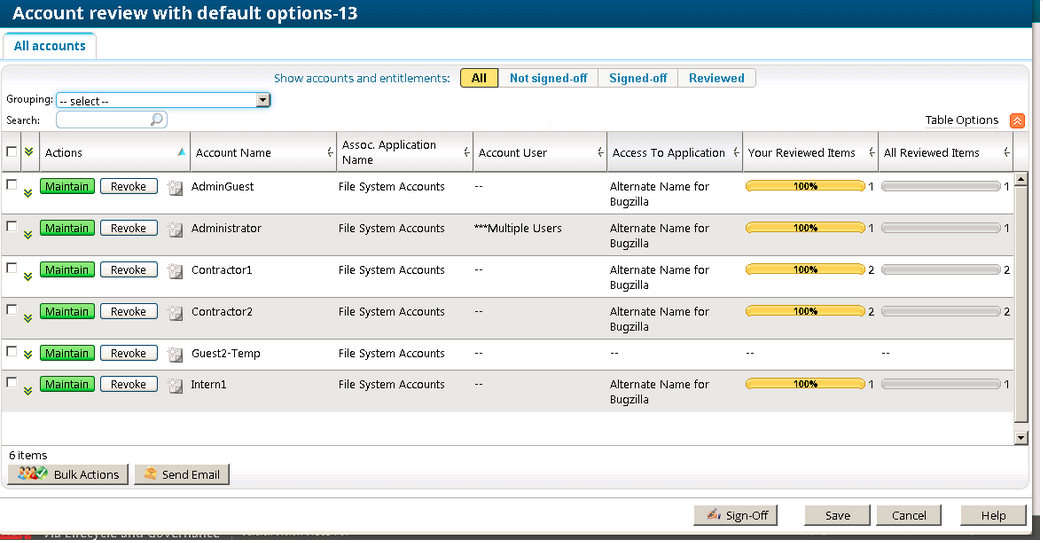Toggle the select-all checkbox in header

[x=12, y=152]
